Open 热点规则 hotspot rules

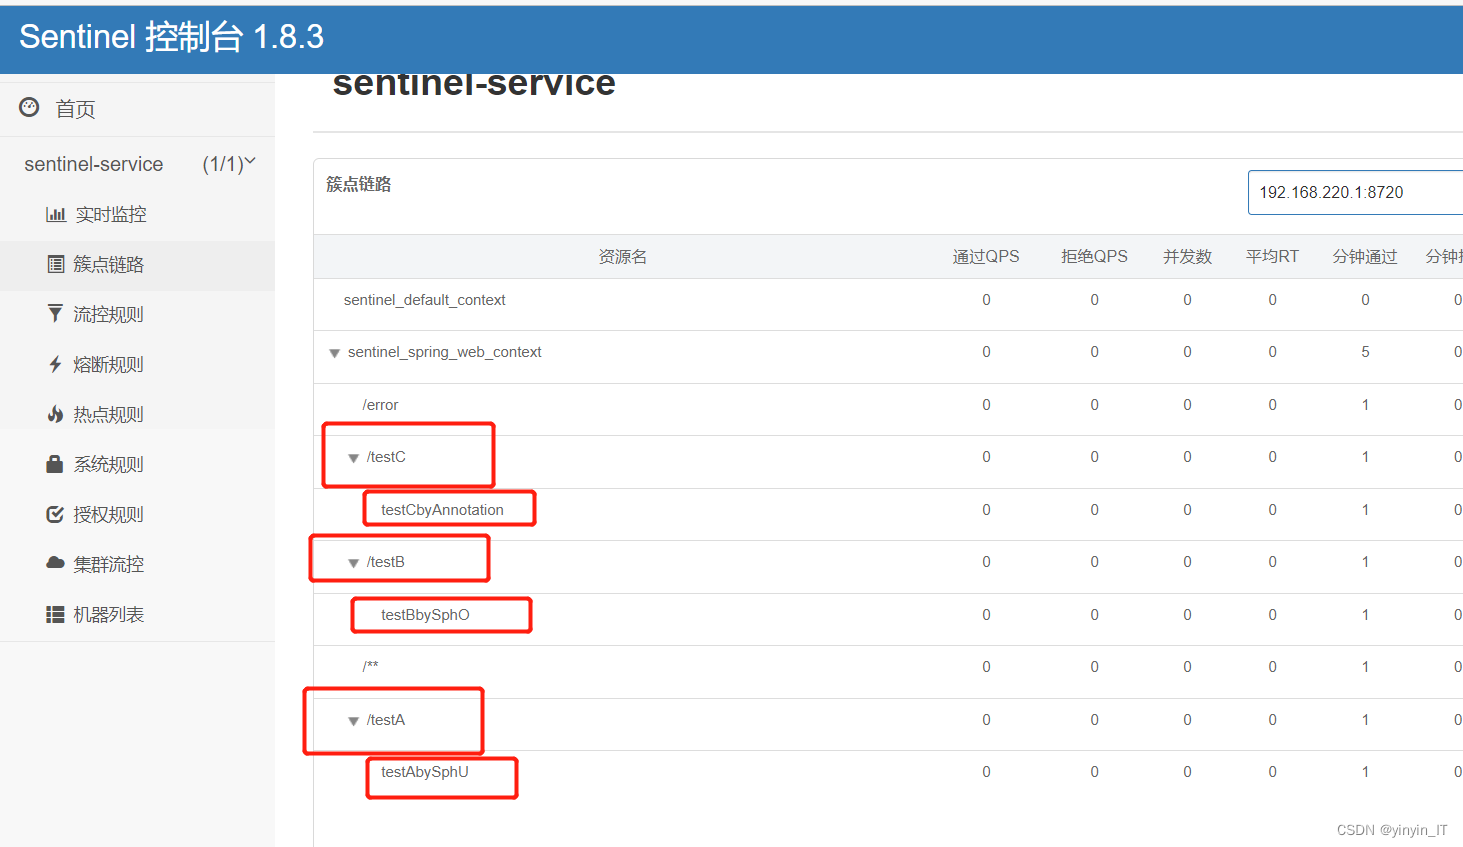click(x=109, y=414)
